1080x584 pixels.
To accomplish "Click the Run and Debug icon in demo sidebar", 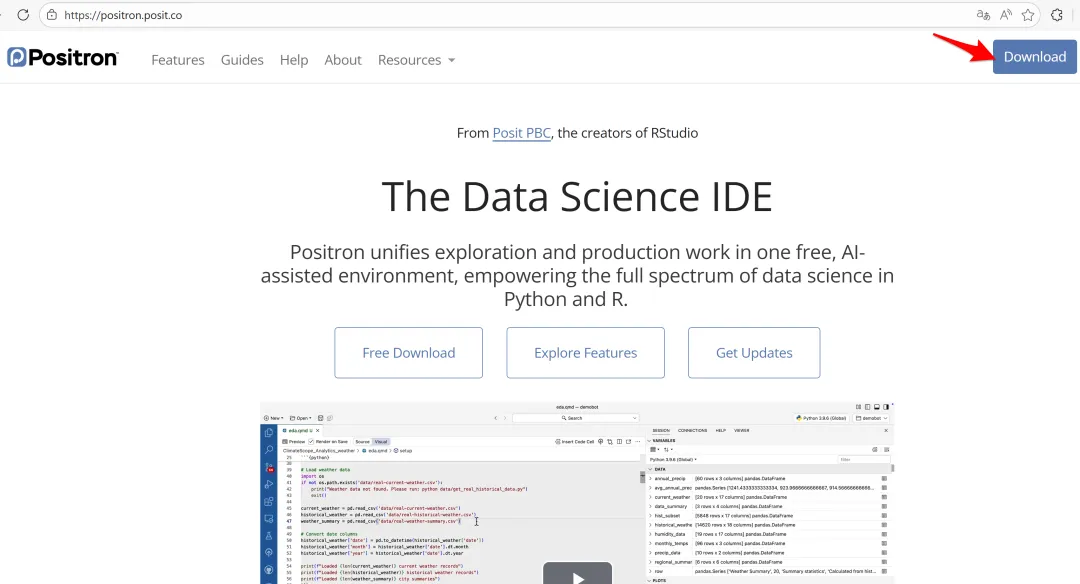I will tap(269, 484).
